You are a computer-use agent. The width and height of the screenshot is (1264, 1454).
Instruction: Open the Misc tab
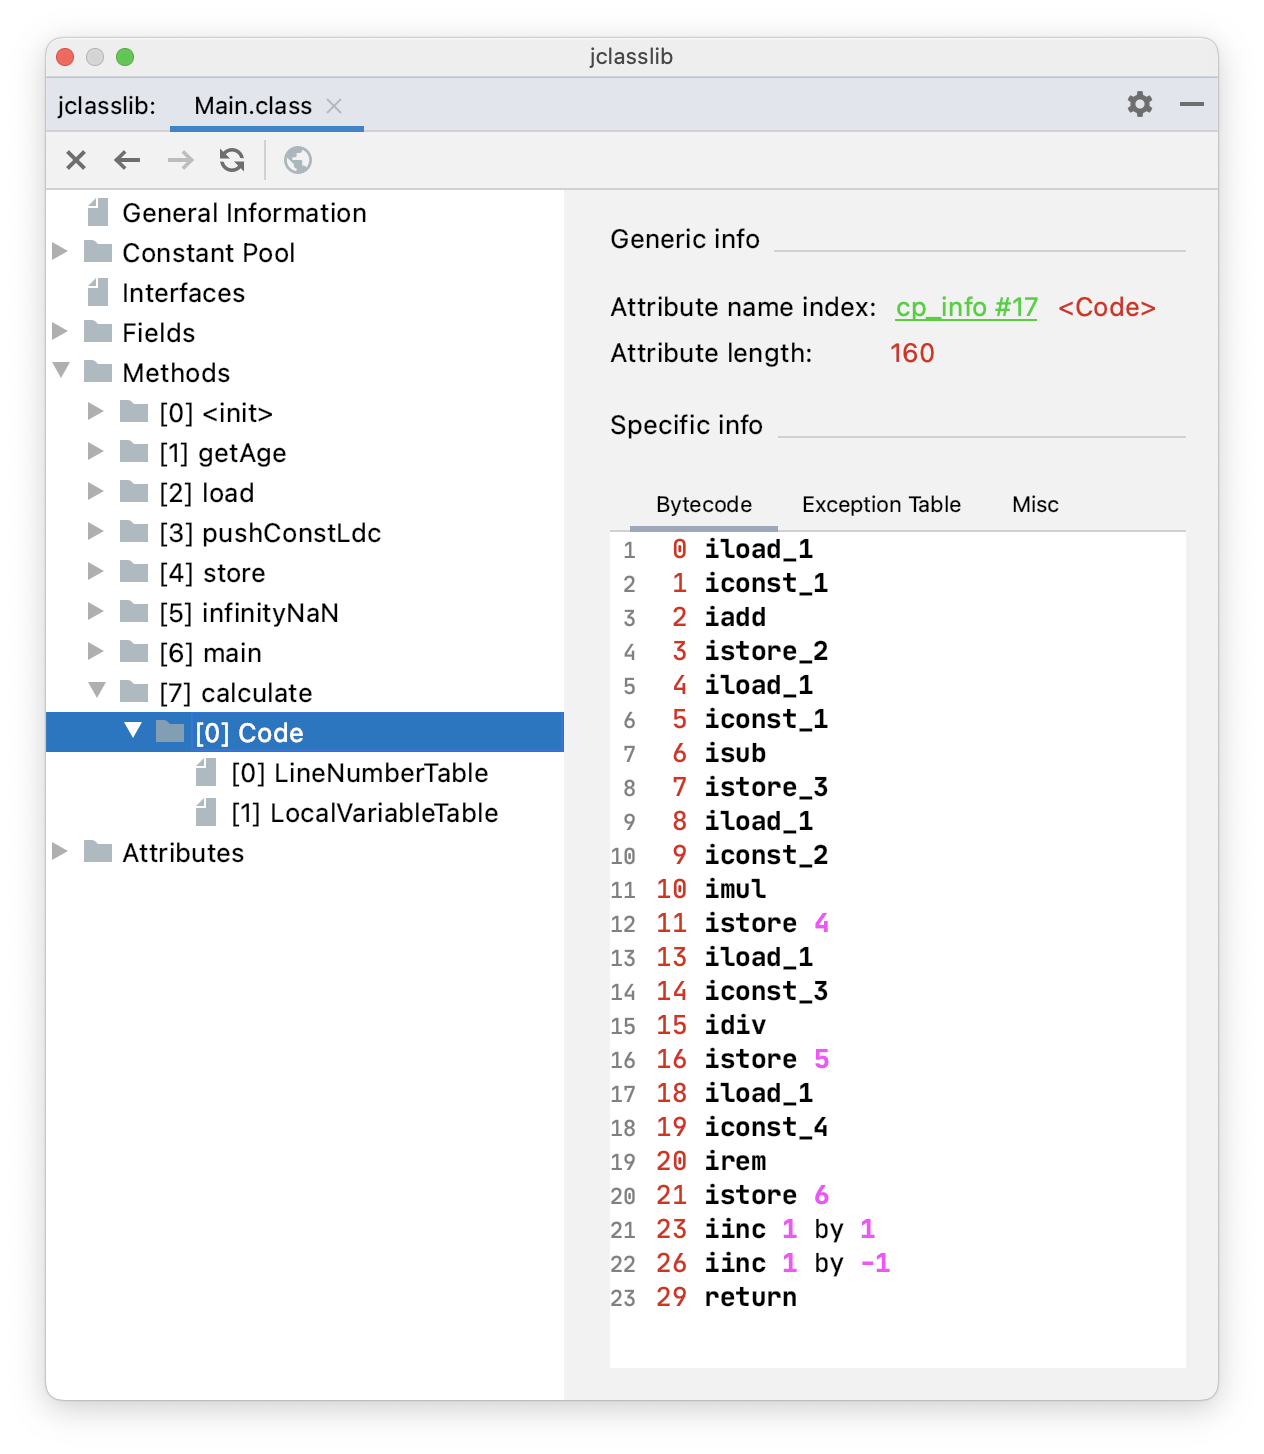click(1035, 505)
